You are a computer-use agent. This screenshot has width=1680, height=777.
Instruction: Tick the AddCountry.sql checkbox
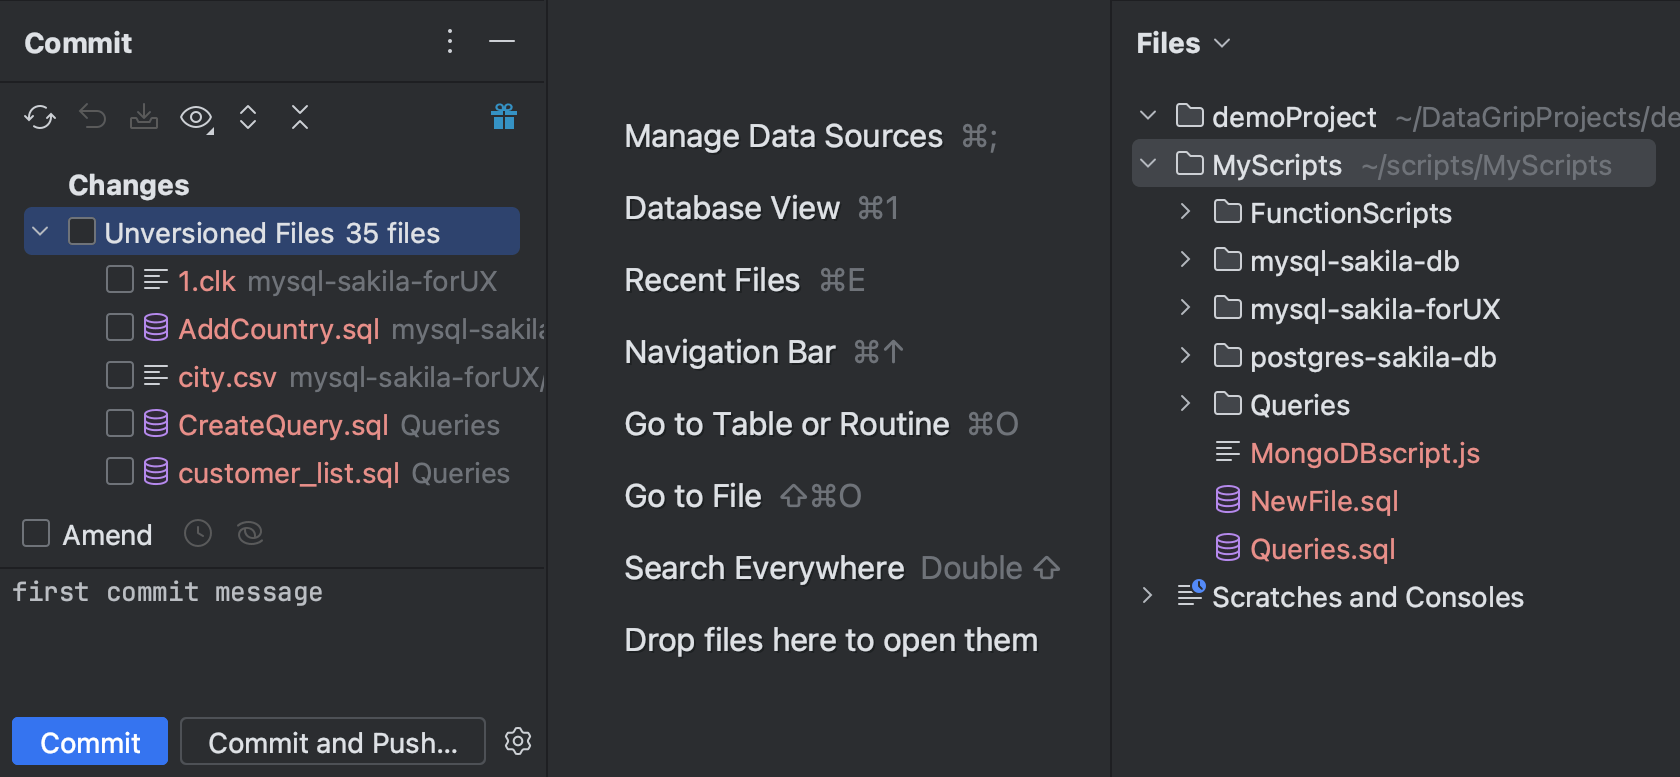point(120,328)
